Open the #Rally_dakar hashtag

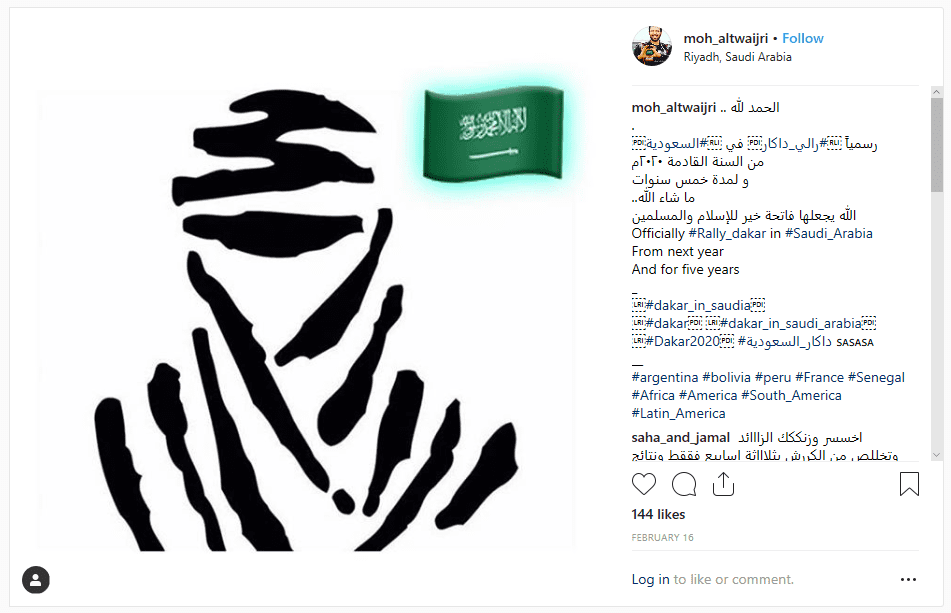[x=727, y=233]
